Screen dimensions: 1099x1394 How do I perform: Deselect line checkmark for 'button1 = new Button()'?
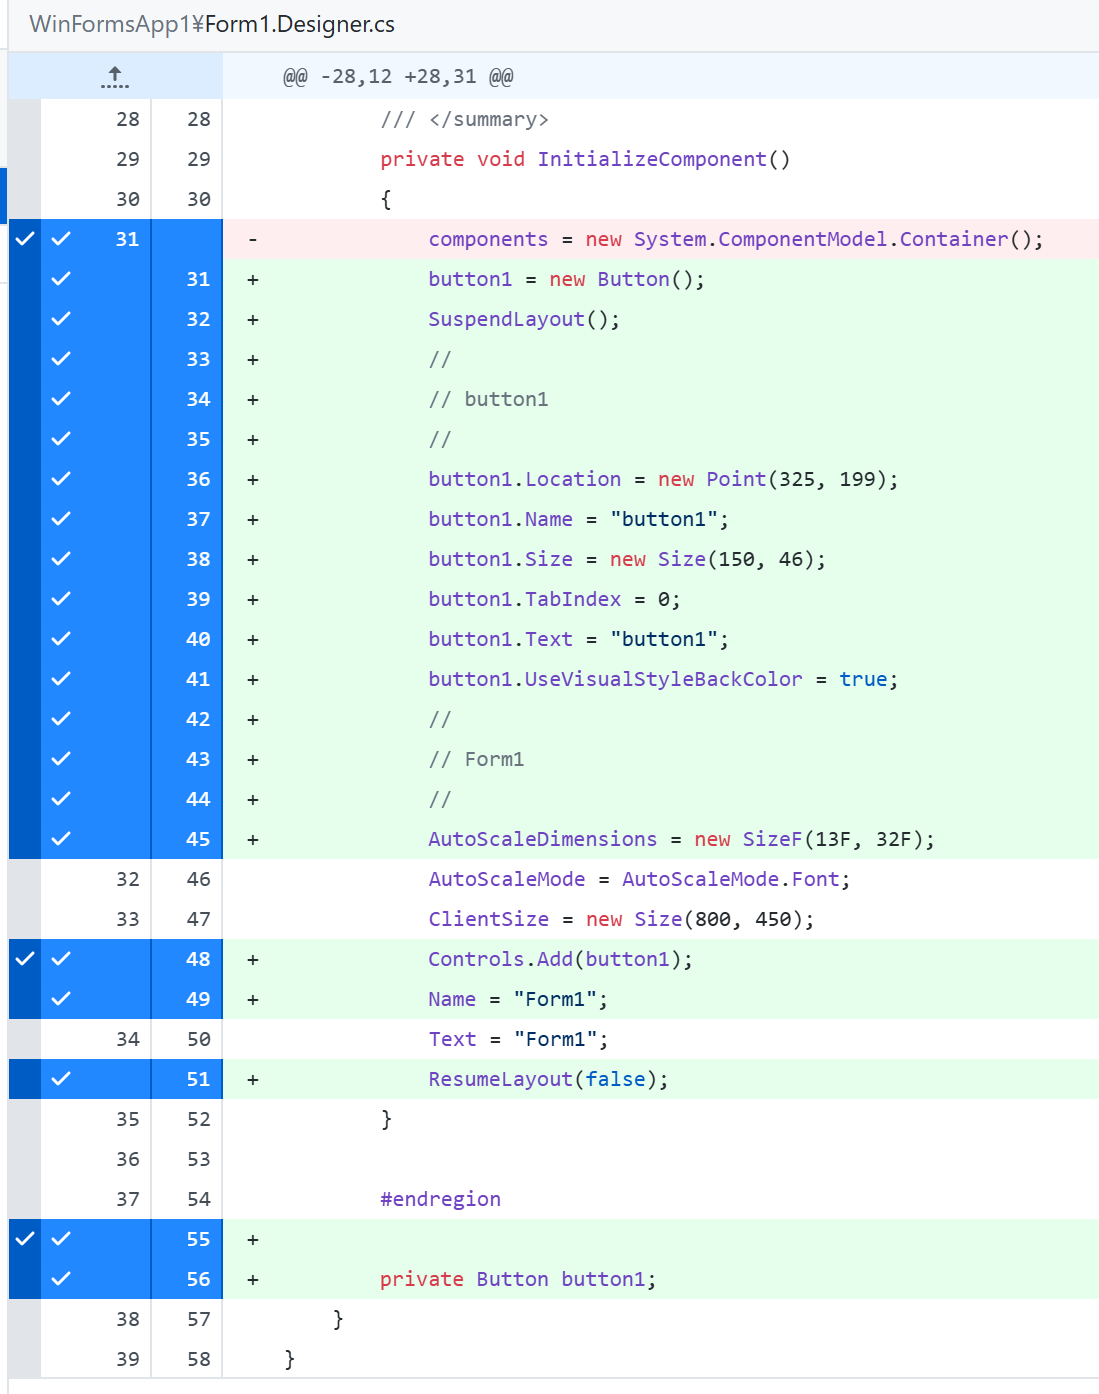pos(61,279)
